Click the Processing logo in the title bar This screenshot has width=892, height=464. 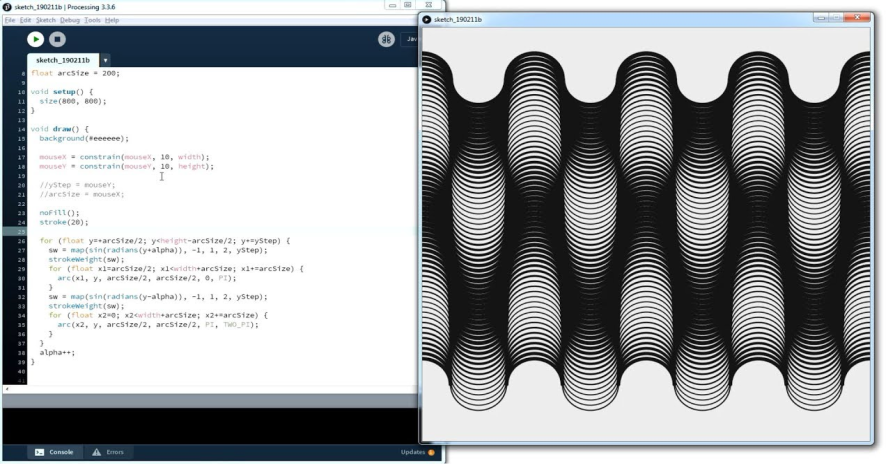tap(8, 7)
